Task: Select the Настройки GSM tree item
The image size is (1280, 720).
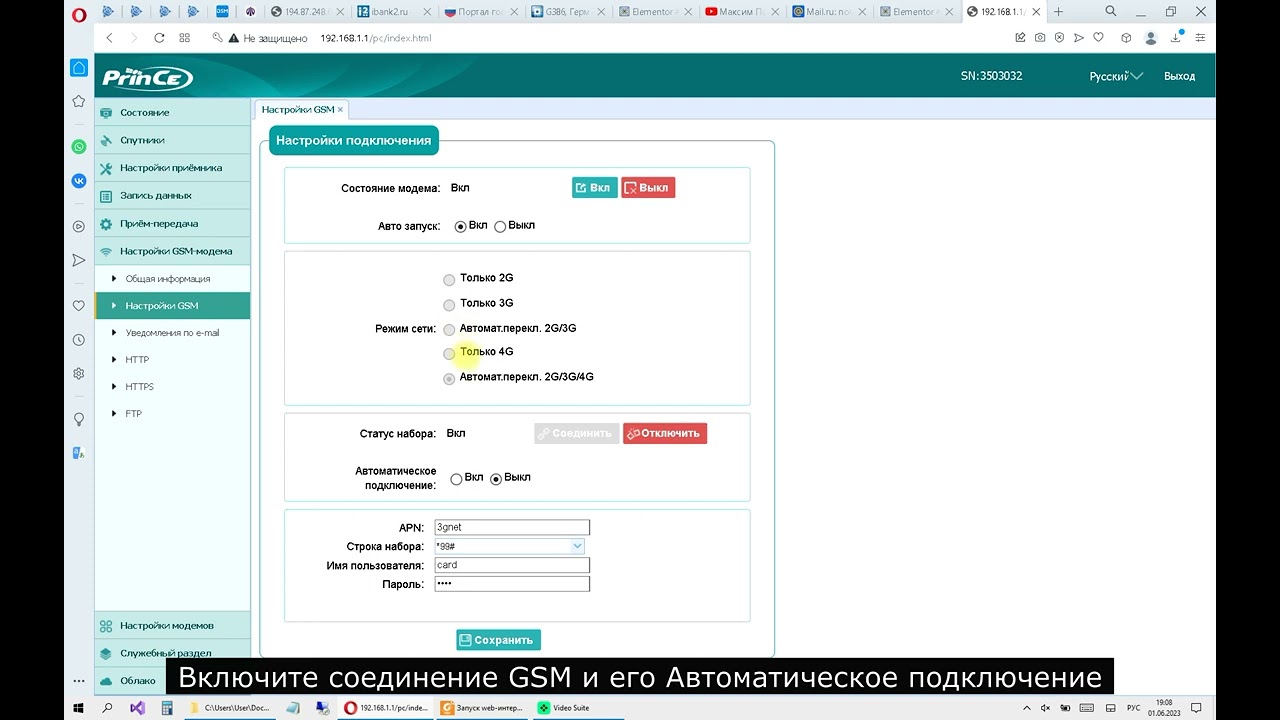Action: pyautogui.click(x=172, y=306)
